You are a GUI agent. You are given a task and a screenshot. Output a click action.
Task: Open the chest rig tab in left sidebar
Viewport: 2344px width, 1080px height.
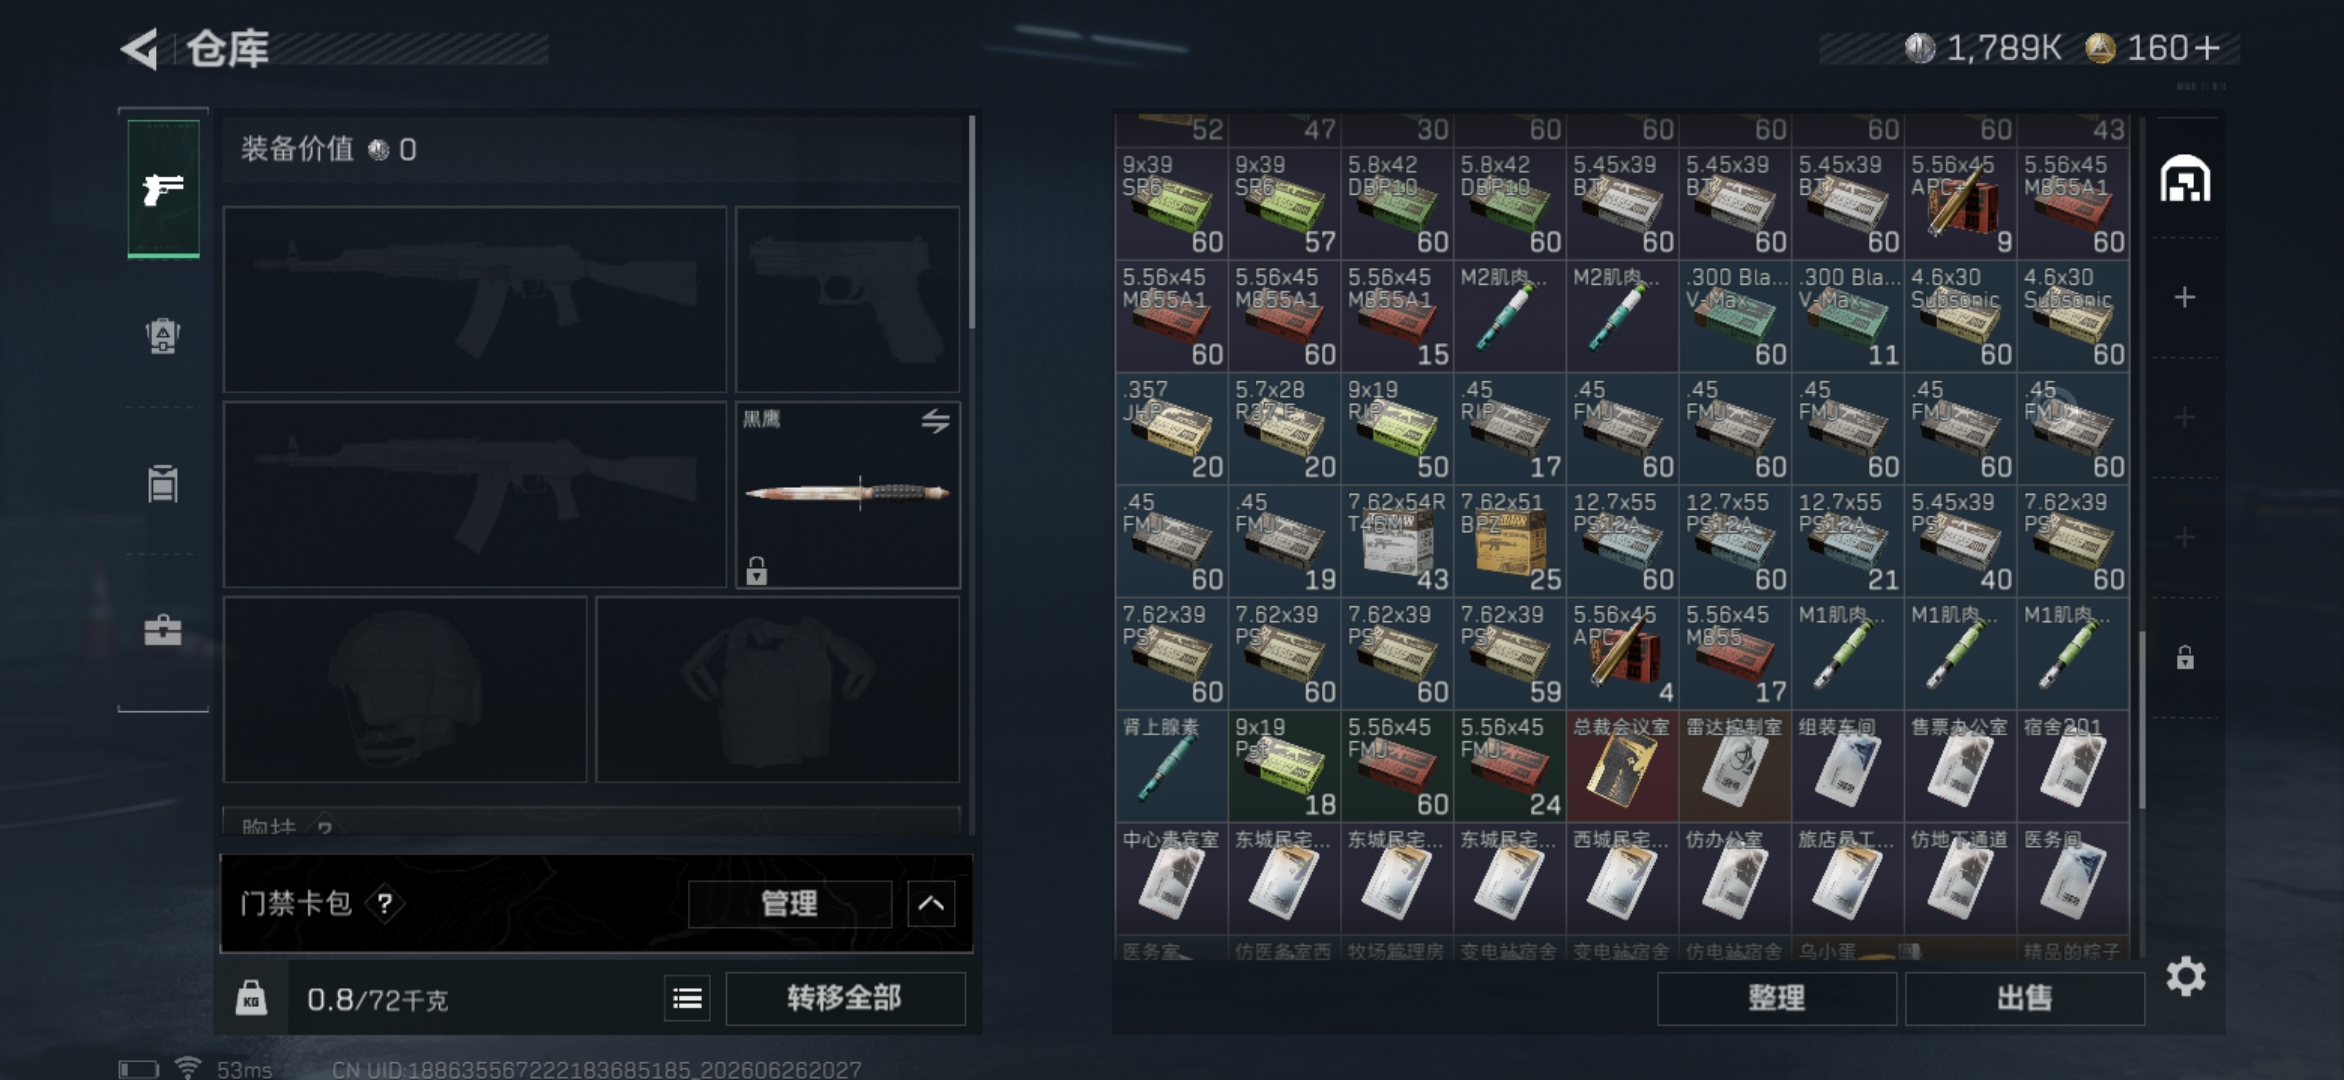(163, 484)
